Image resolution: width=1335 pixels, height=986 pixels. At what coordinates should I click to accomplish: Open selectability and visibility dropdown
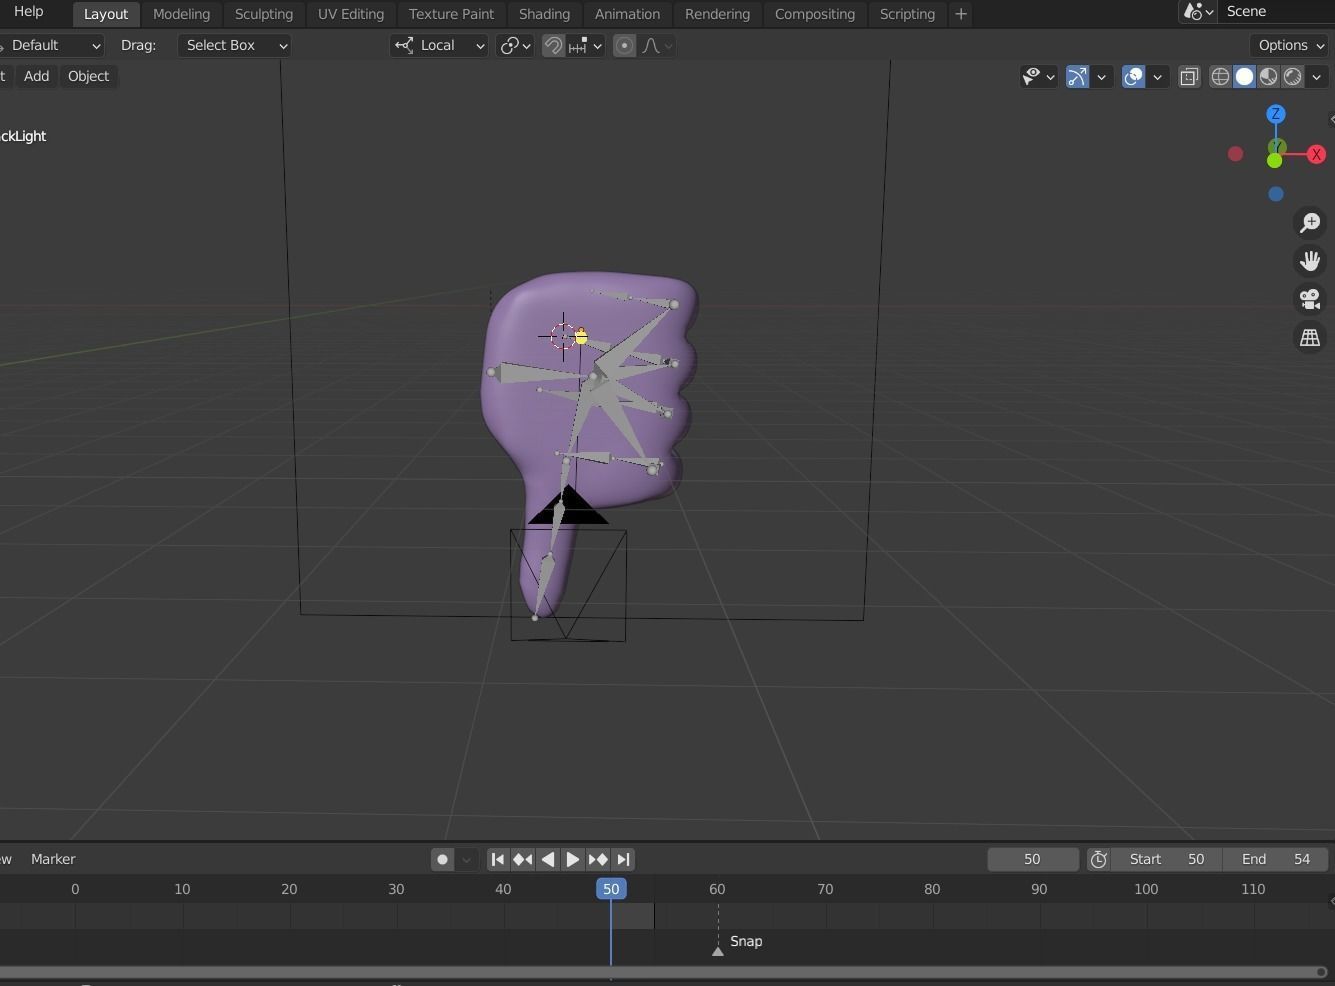[x=1039, y=76]
